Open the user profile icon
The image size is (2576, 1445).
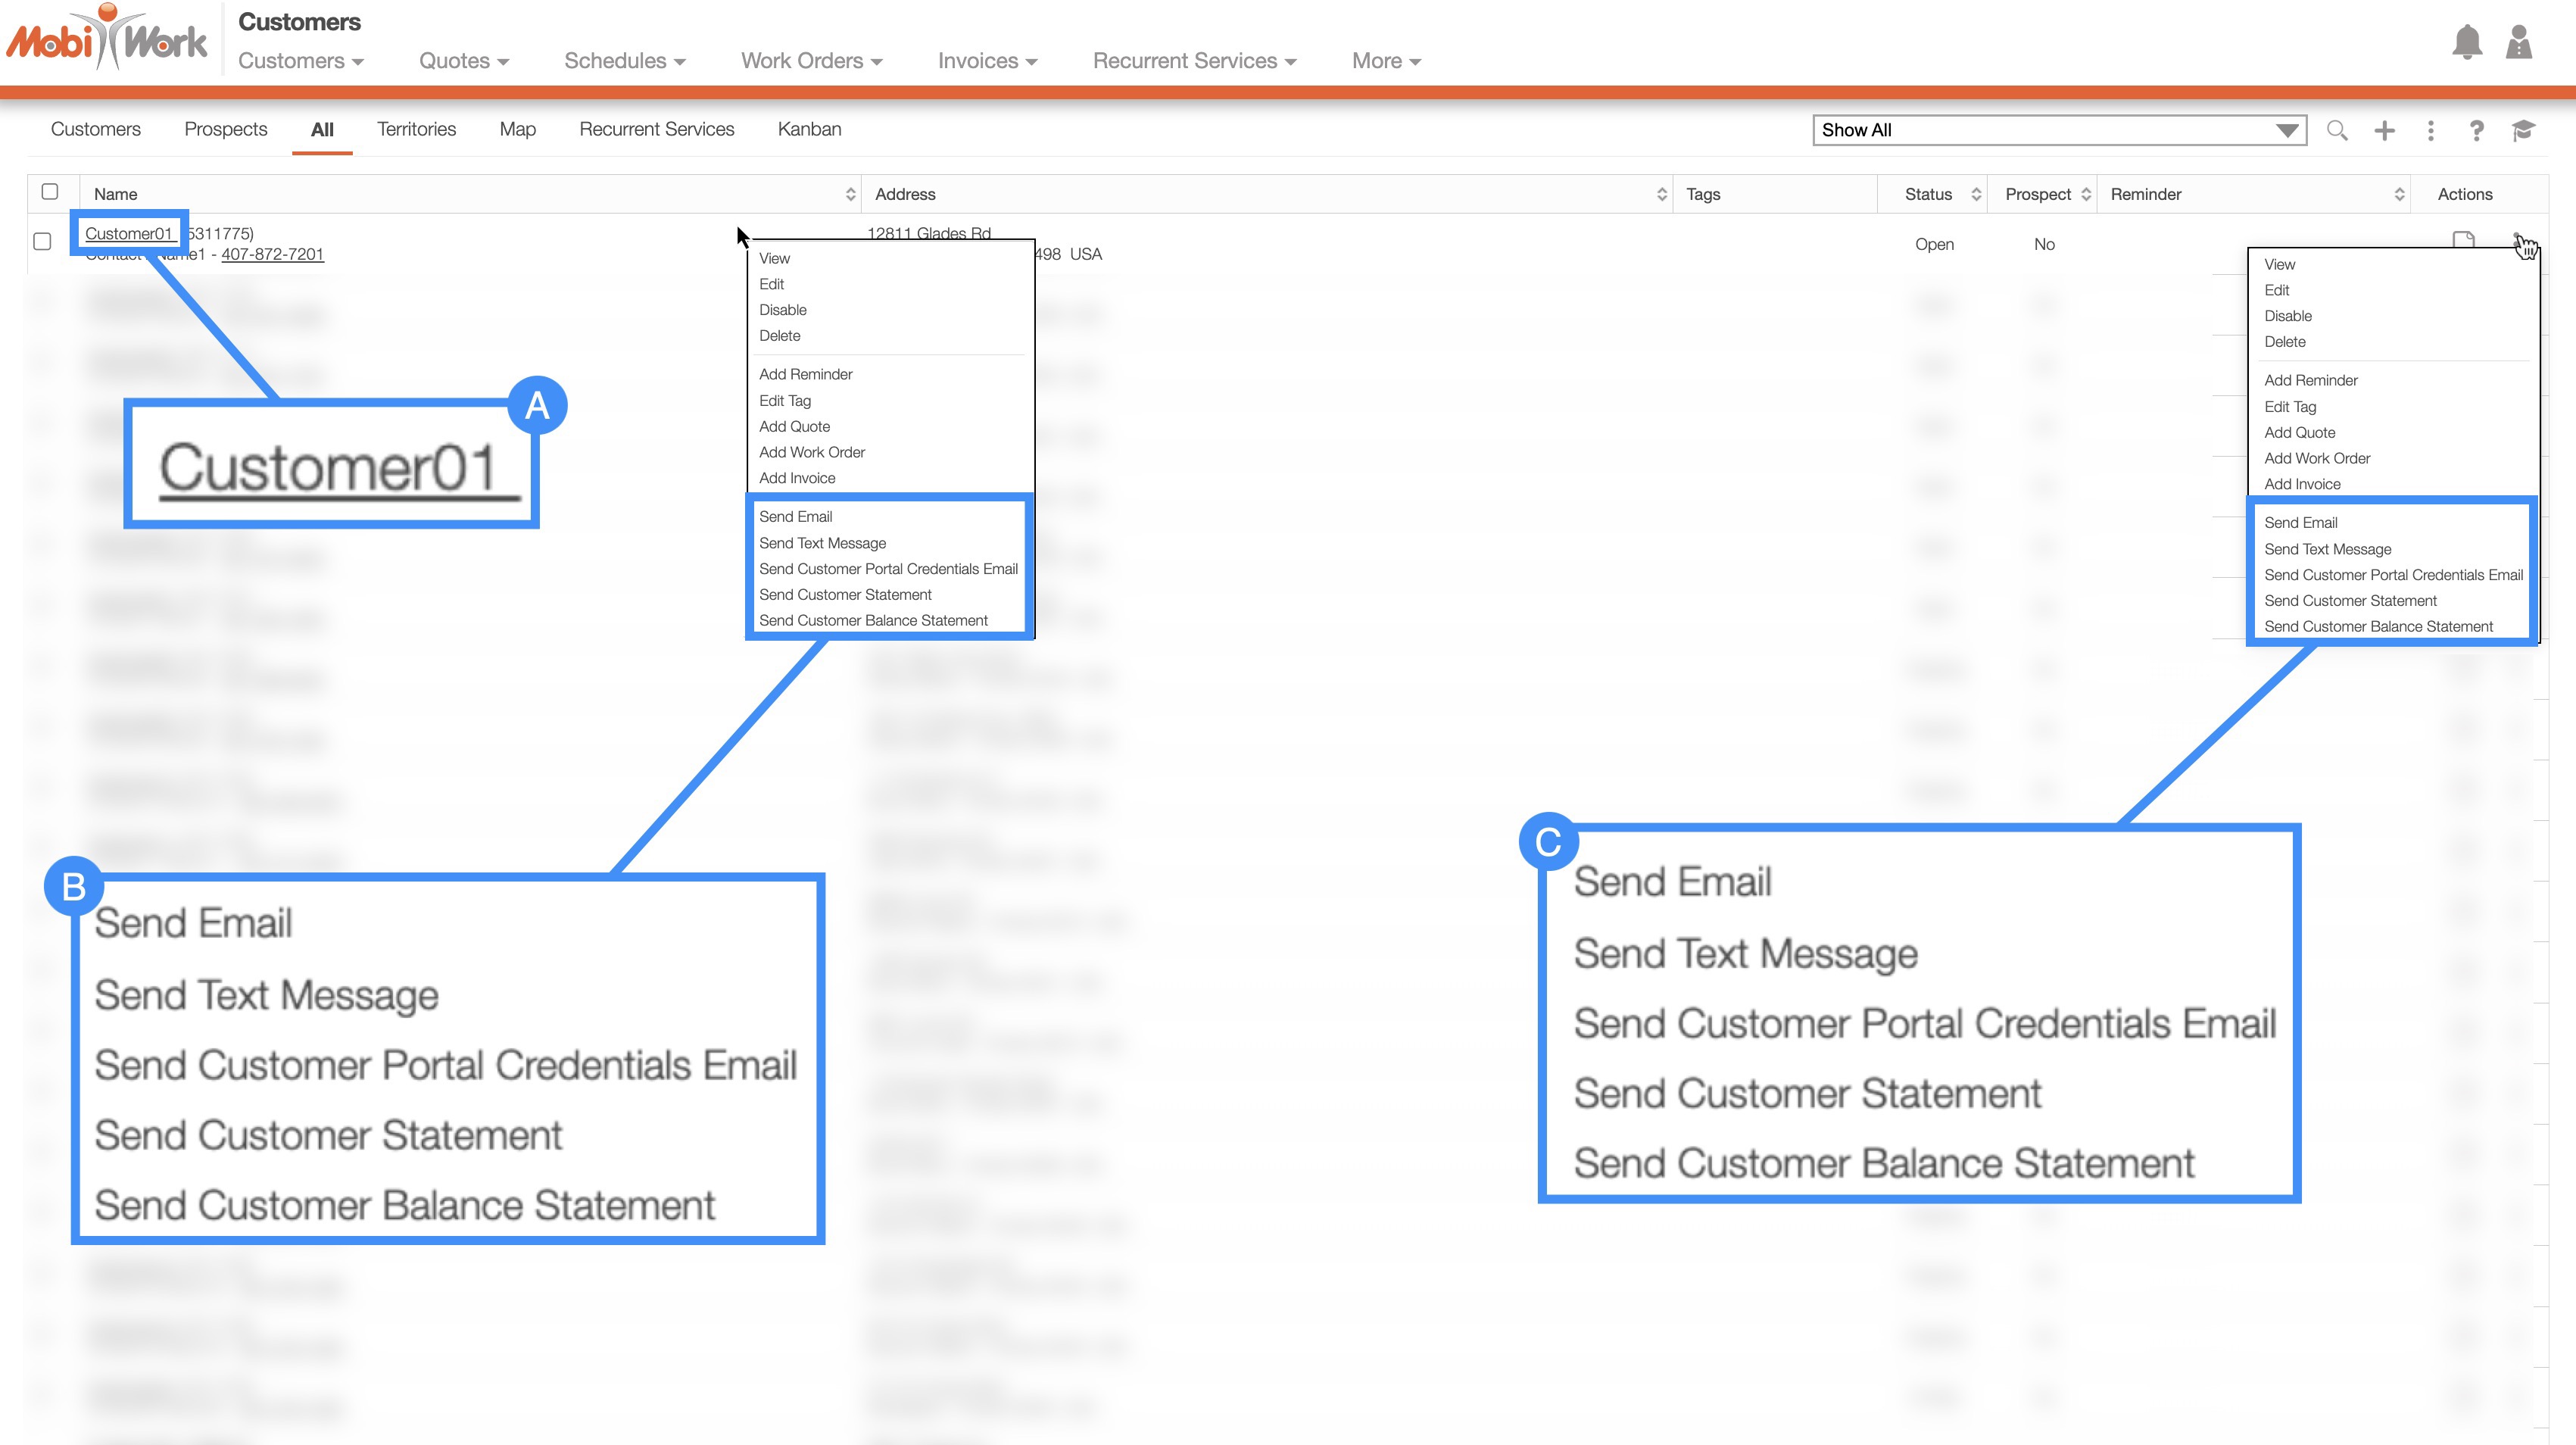(x=2518, y=42)
